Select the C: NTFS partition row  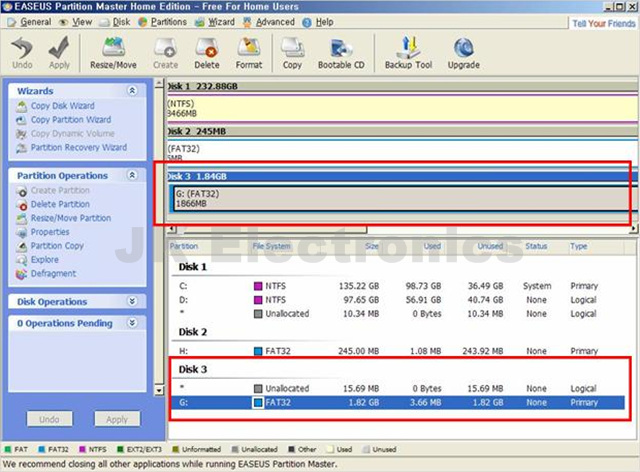click(x=397, y=286)
